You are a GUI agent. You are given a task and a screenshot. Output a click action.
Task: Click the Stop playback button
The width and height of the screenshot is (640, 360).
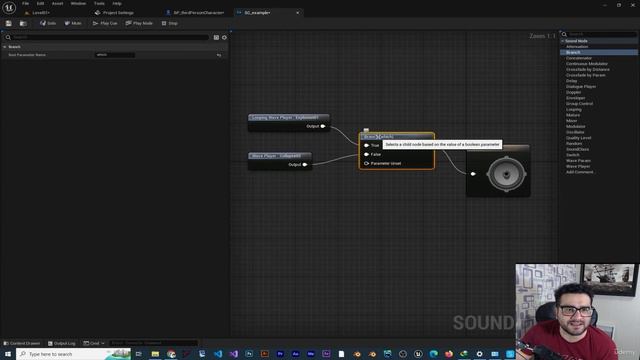point(169,23)
